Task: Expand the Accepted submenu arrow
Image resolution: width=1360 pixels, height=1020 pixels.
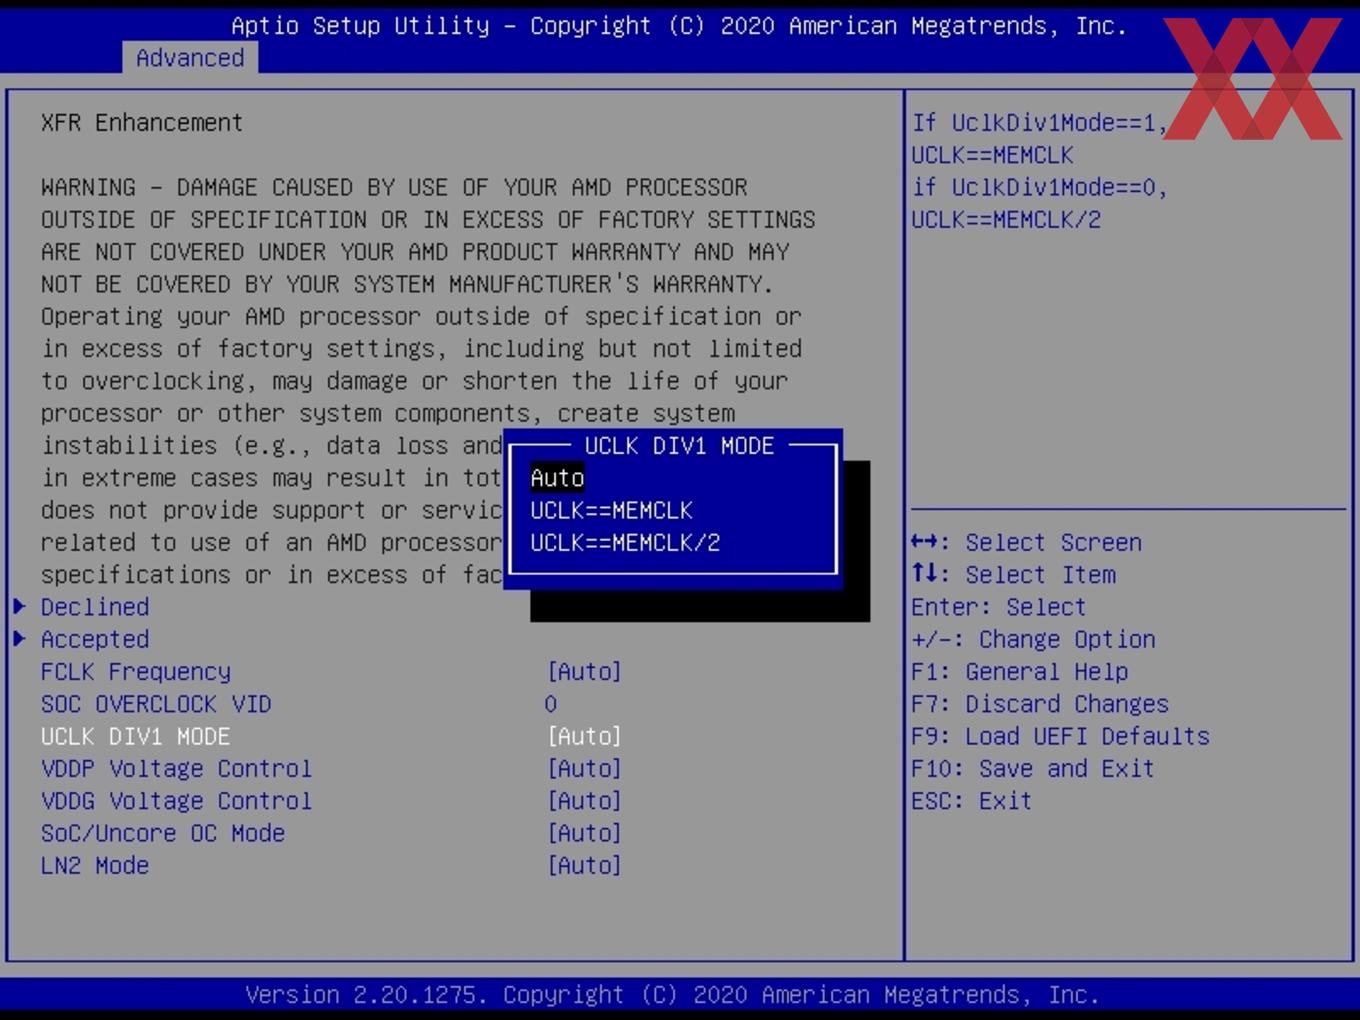Action: (x=19, y=638)
